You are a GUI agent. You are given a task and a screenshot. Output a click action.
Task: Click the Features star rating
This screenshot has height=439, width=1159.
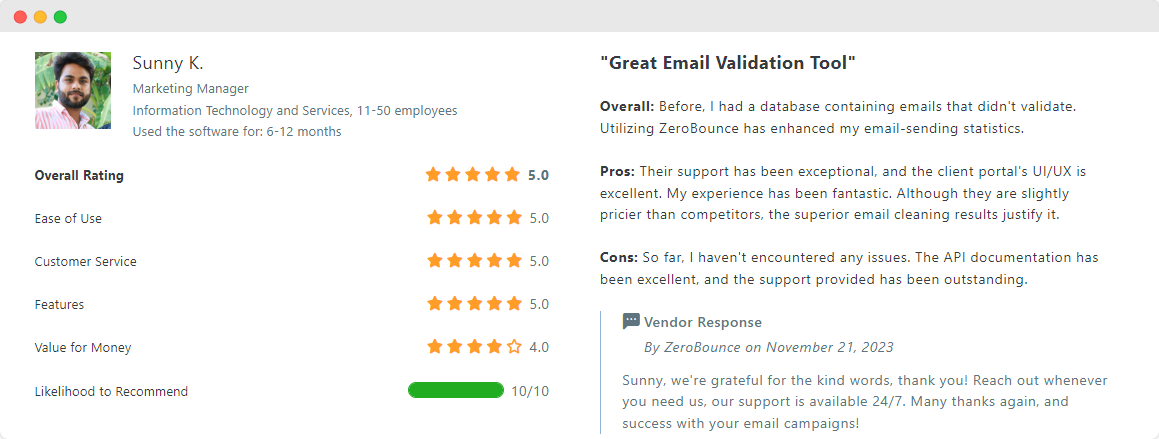pos(474,304)
